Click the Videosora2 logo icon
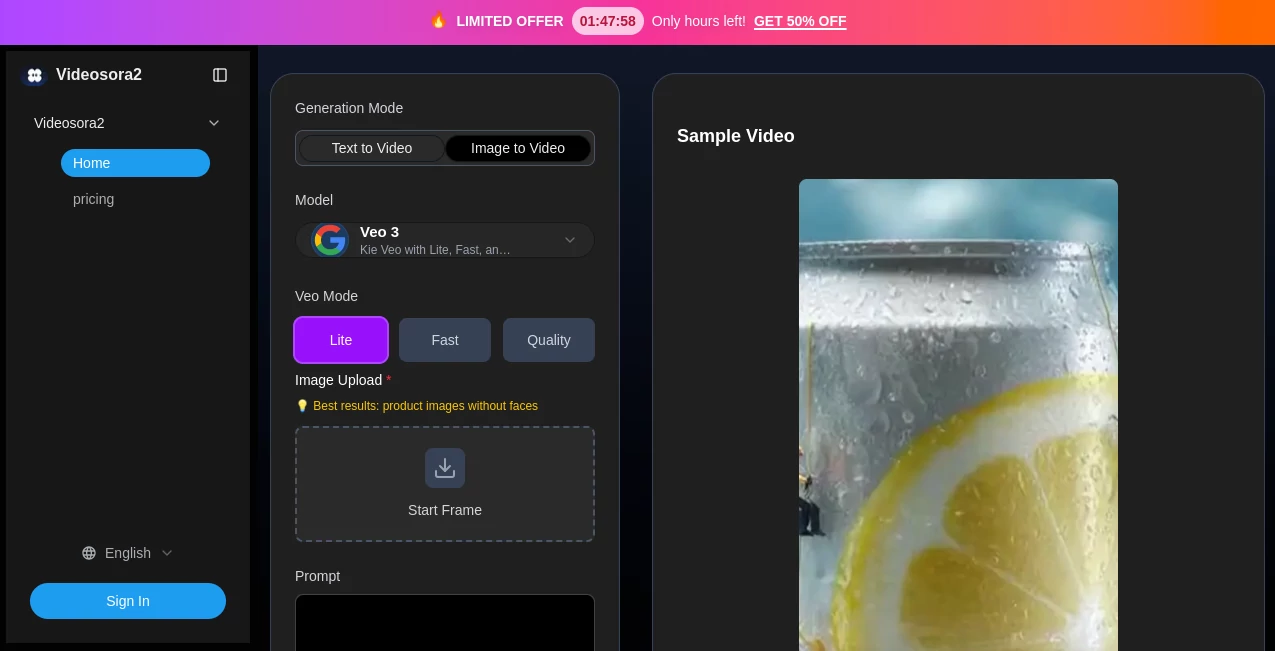 coord(34,75)
